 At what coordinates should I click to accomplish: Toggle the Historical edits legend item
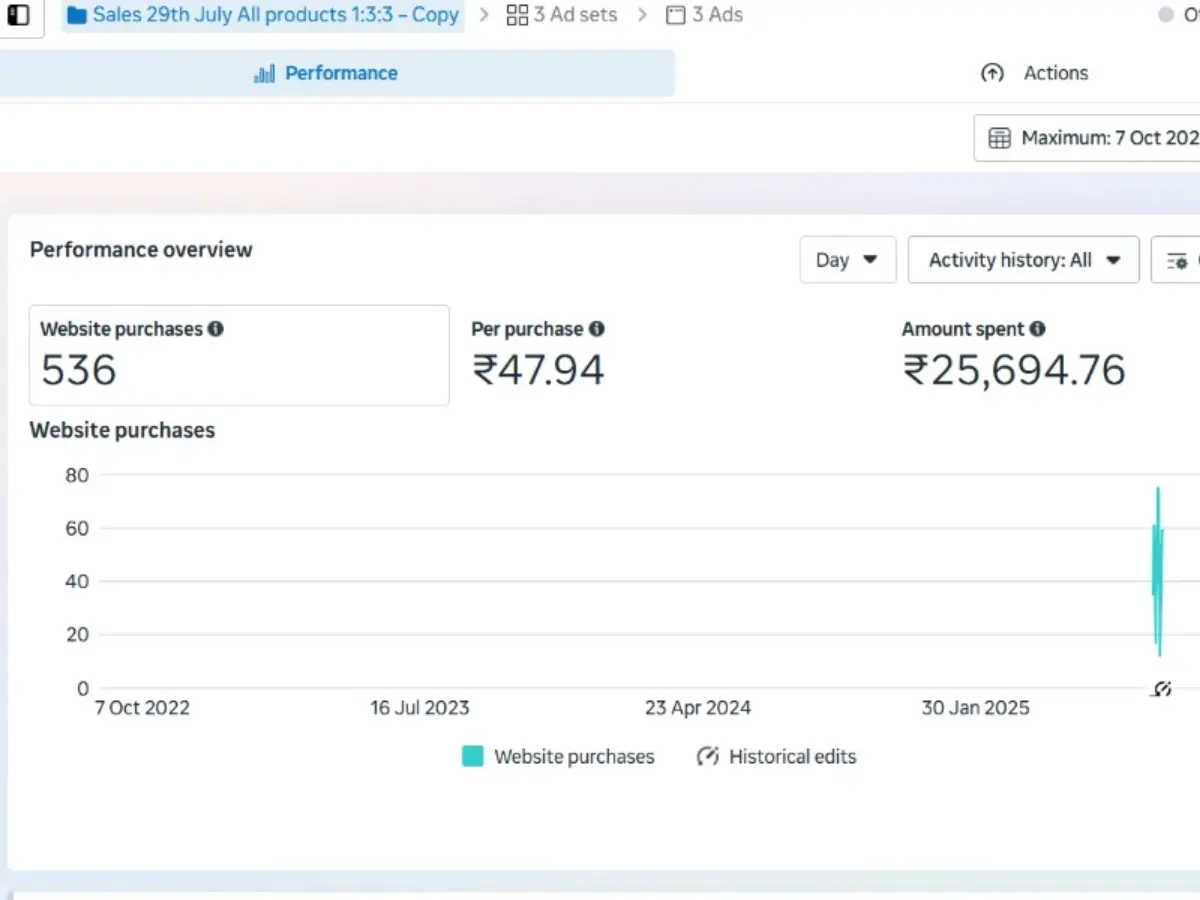(777, 757)
